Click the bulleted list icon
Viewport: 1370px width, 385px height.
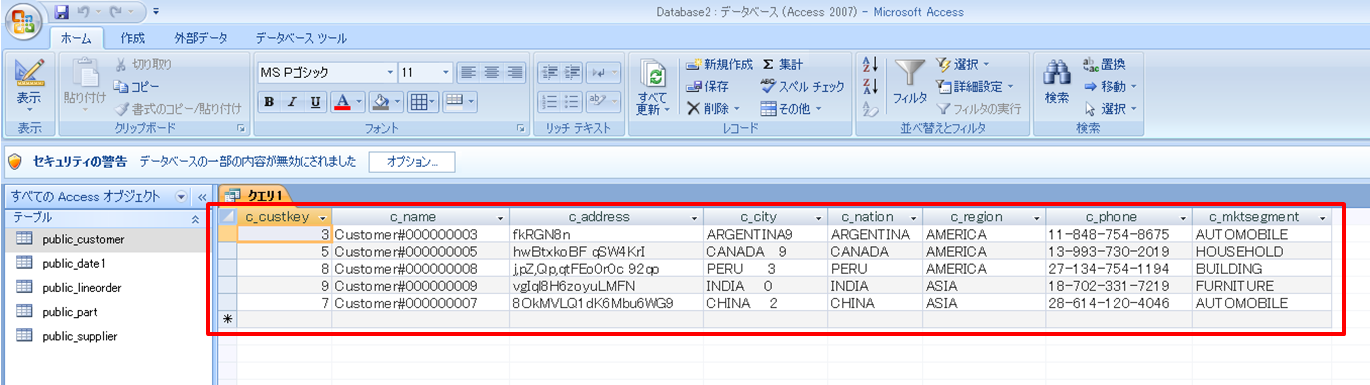[573, 101]
